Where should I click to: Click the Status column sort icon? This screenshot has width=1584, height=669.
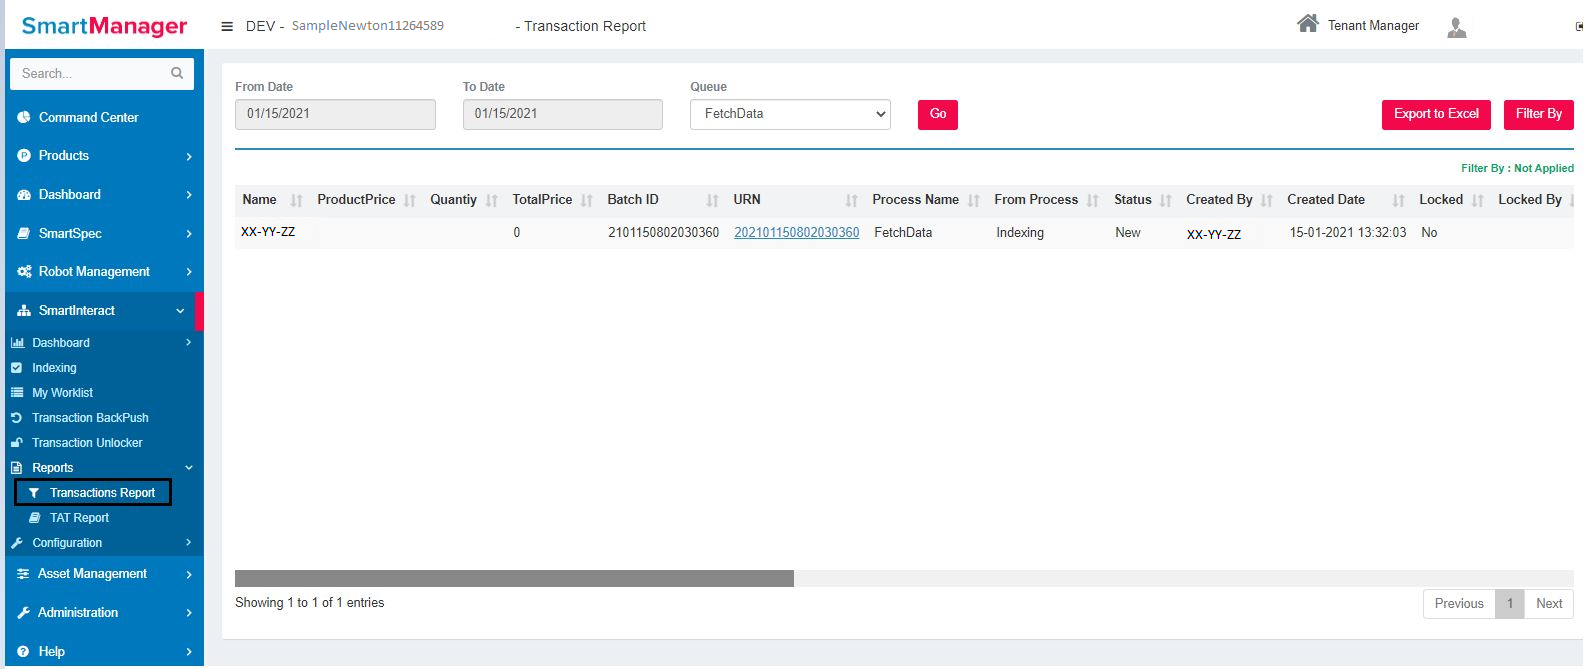1166,201
